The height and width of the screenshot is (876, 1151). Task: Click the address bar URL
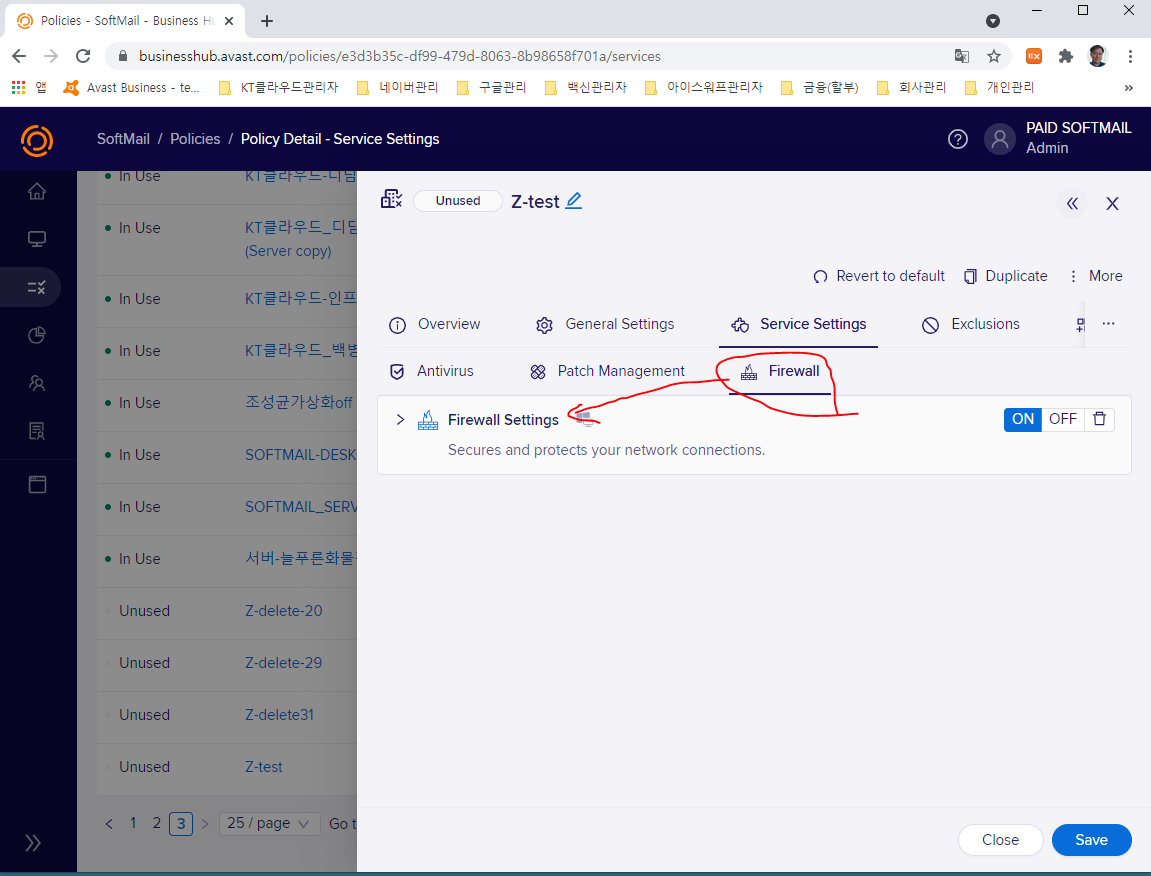399,56
